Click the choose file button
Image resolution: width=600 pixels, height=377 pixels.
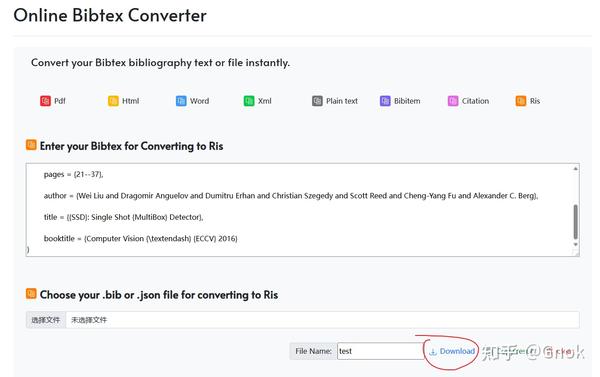pyautogui.click(x=46, y=320)
